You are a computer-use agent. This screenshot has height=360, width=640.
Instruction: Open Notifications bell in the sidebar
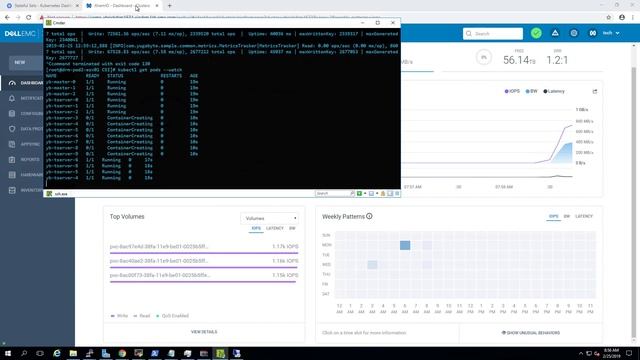[12, 98]
